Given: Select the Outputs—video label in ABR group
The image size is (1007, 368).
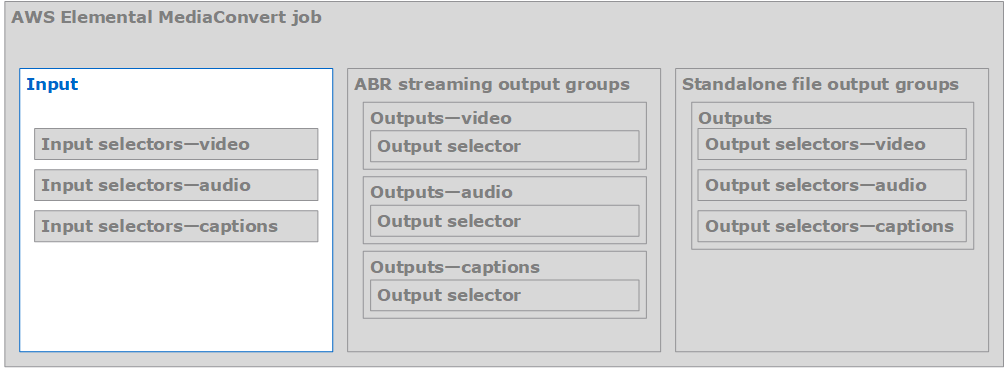Looking at the screenshot, I should [x=441, y=118].
